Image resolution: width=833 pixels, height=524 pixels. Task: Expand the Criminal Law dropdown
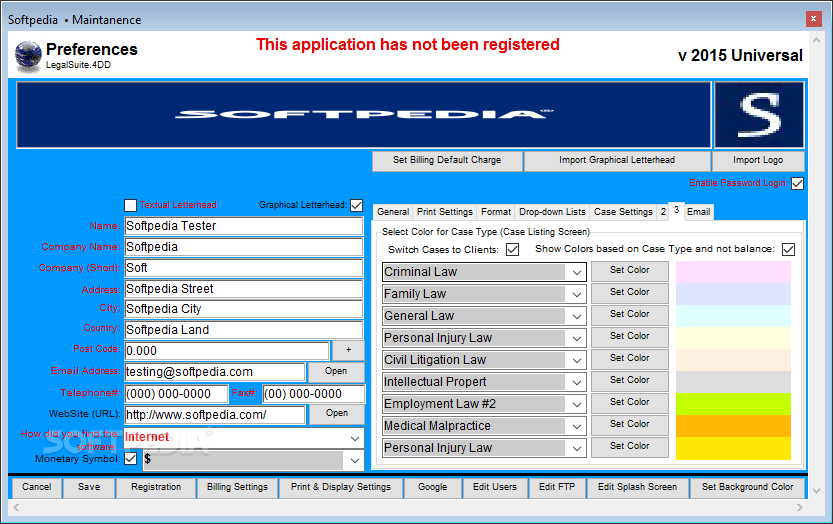[x=576, y=272]
